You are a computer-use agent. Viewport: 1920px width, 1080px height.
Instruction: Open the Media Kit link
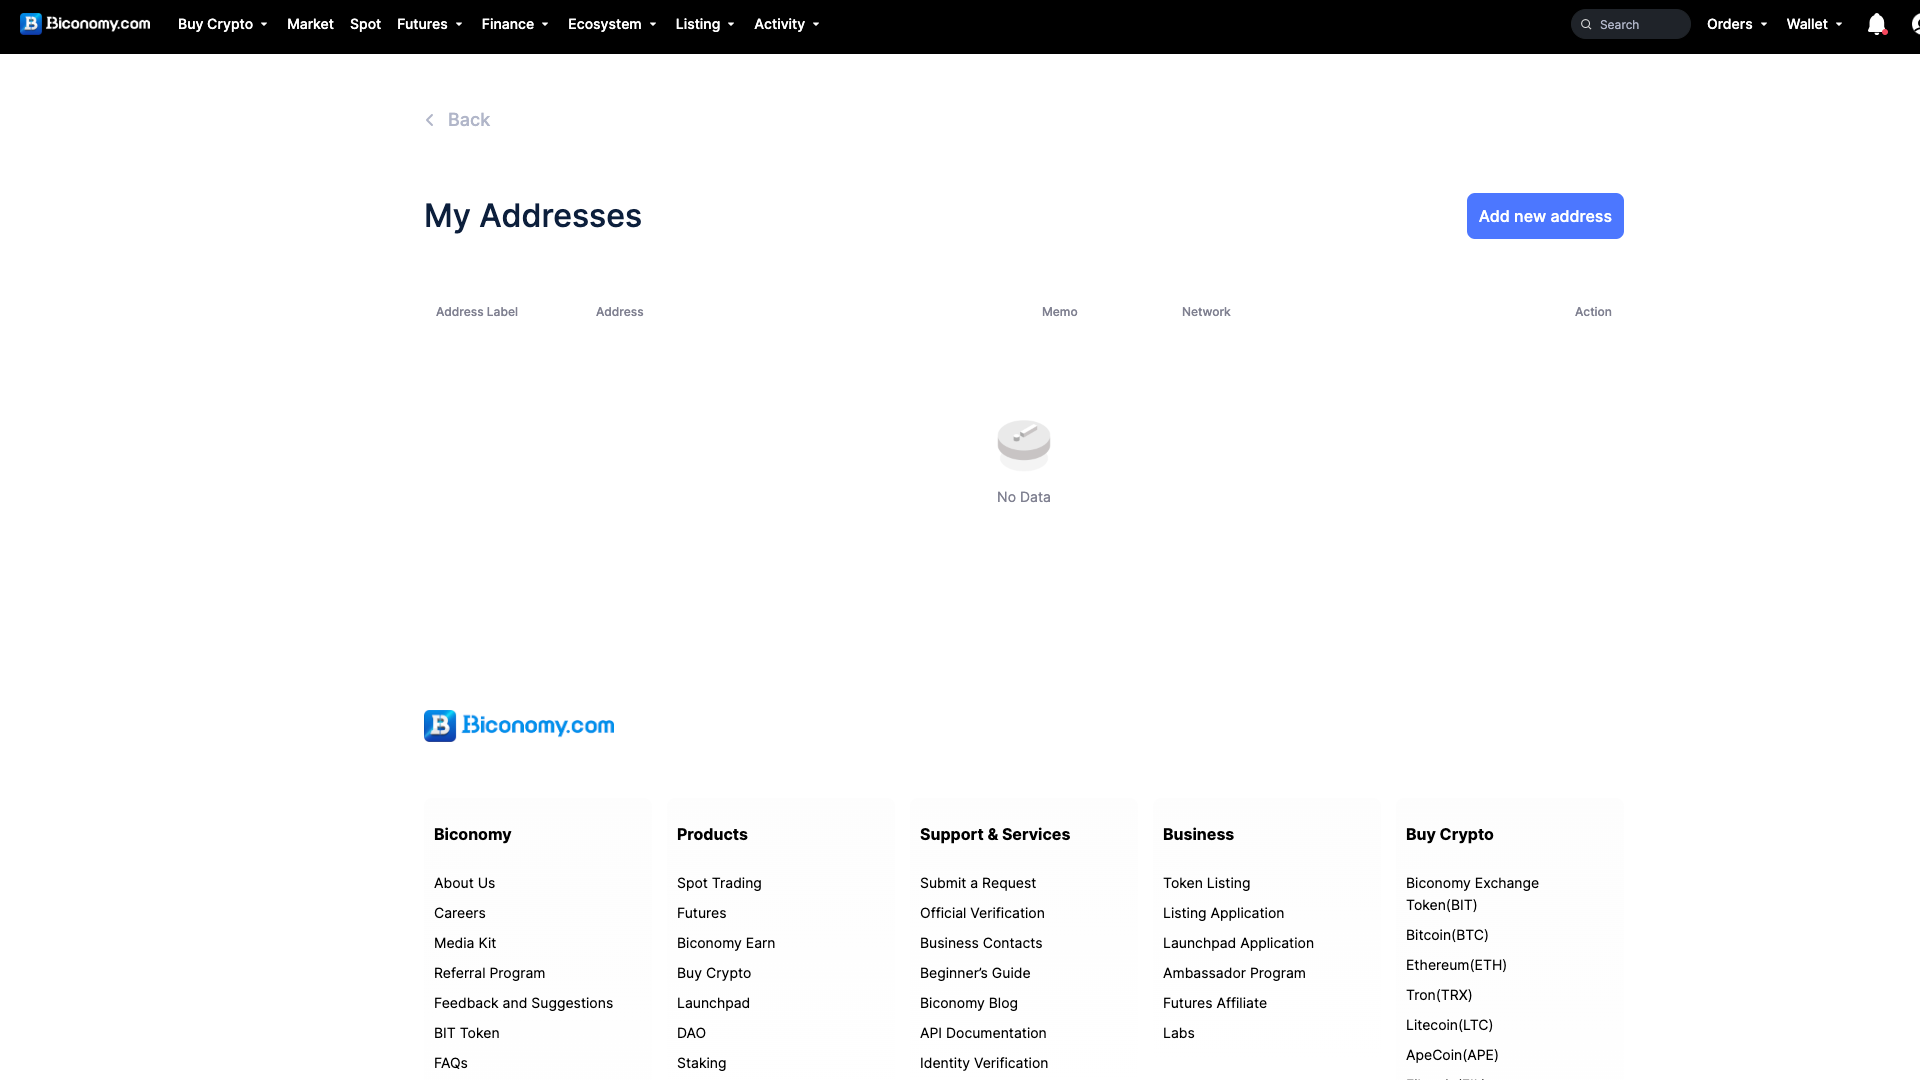(465, 943)
